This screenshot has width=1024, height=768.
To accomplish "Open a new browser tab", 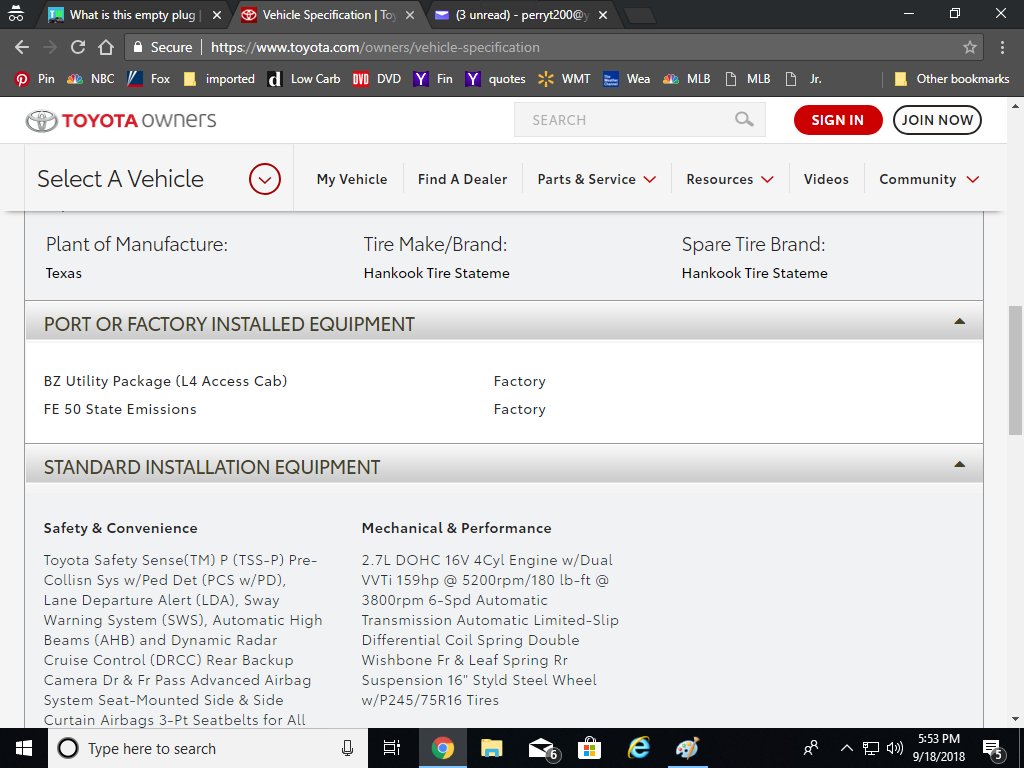I will tap(640, 15).
